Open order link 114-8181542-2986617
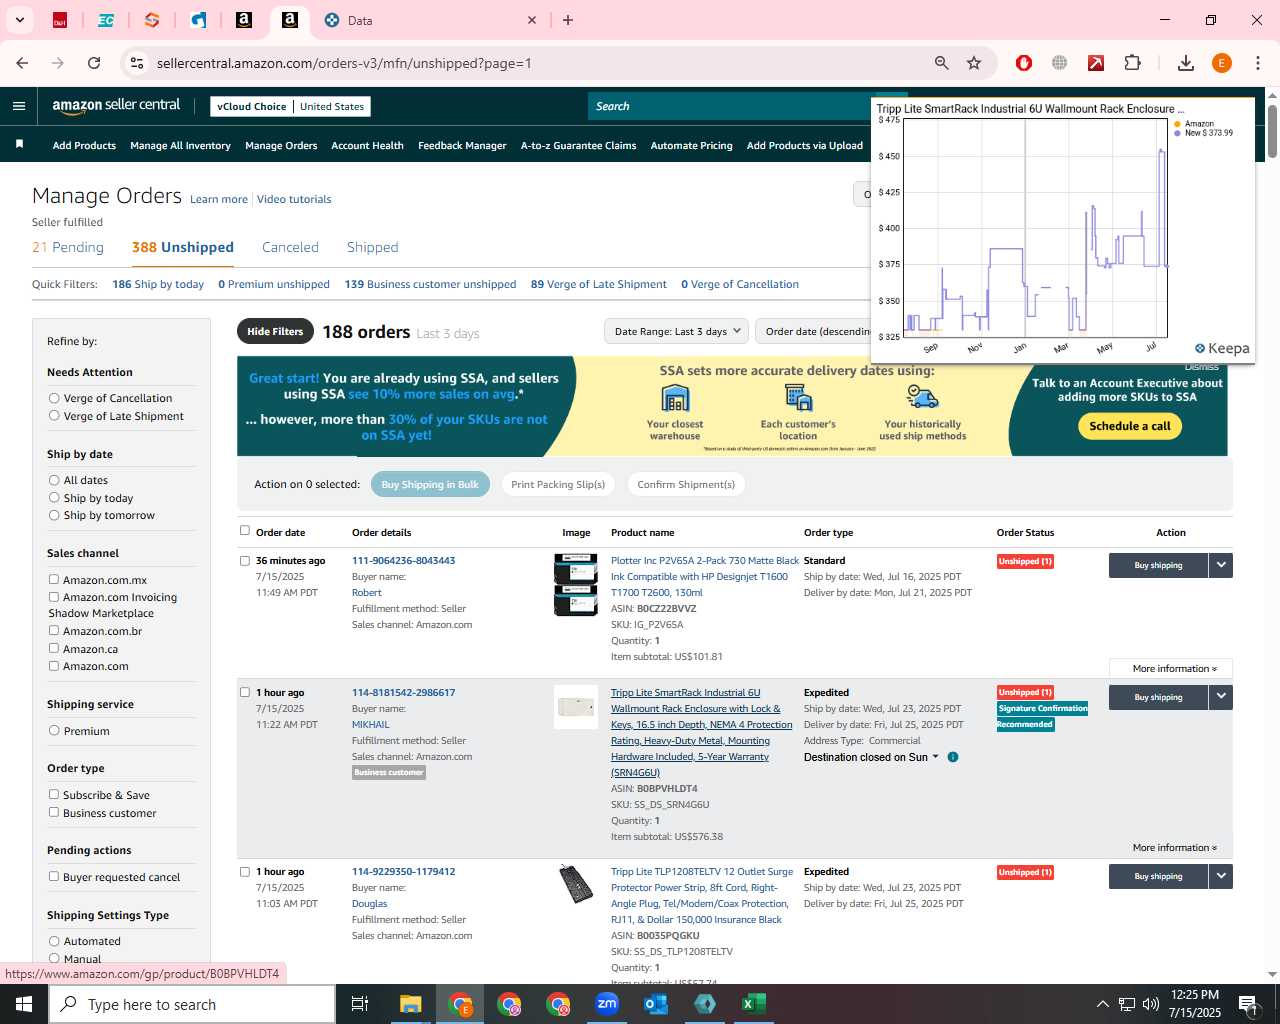This screenshot has height=1024, width=1280. [x=403, y=692]
